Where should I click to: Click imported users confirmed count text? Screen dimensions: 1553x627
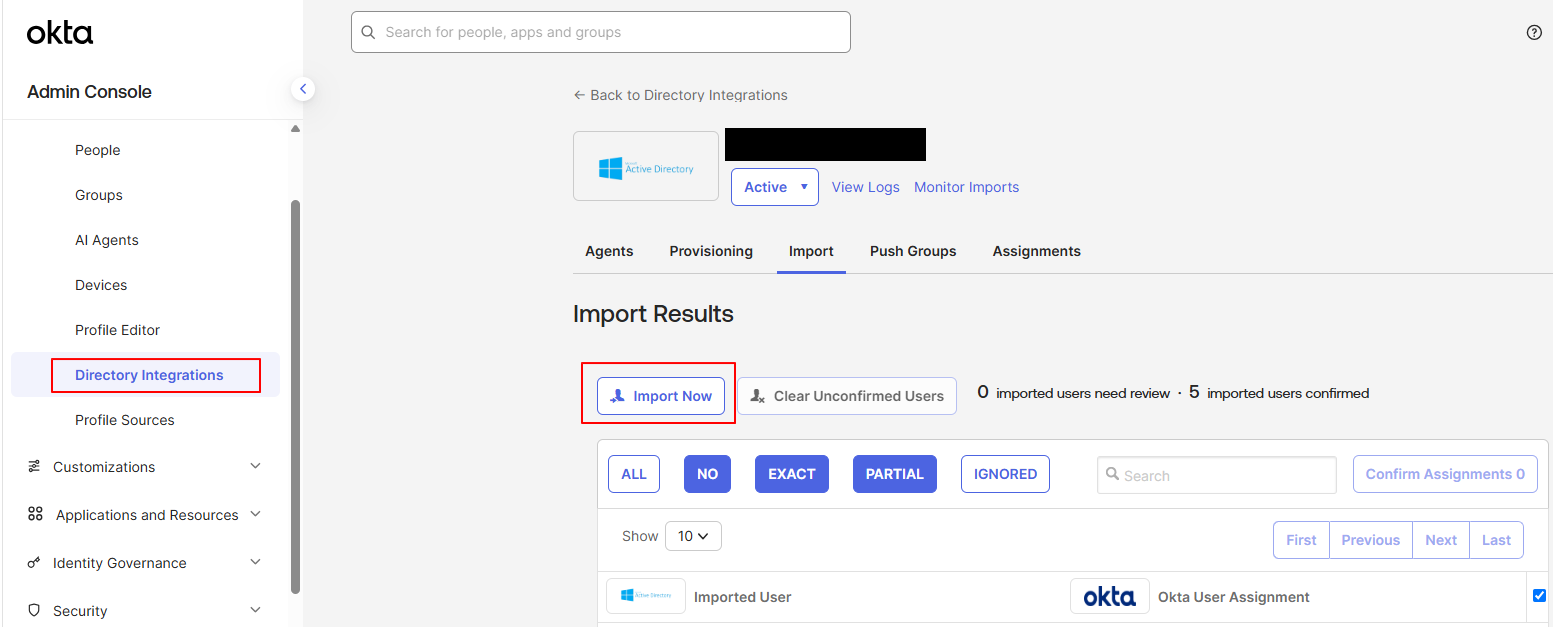(x=1279, y=393)
